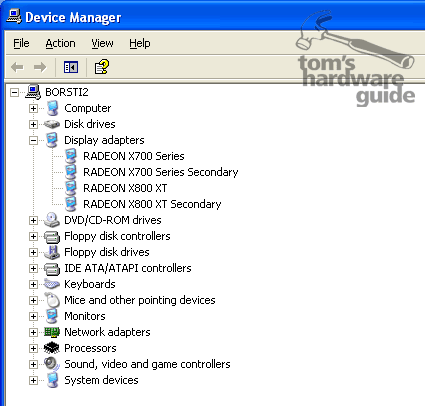Expand the Disk drives node
Screen dimensions: 425x406
(33, 124)
